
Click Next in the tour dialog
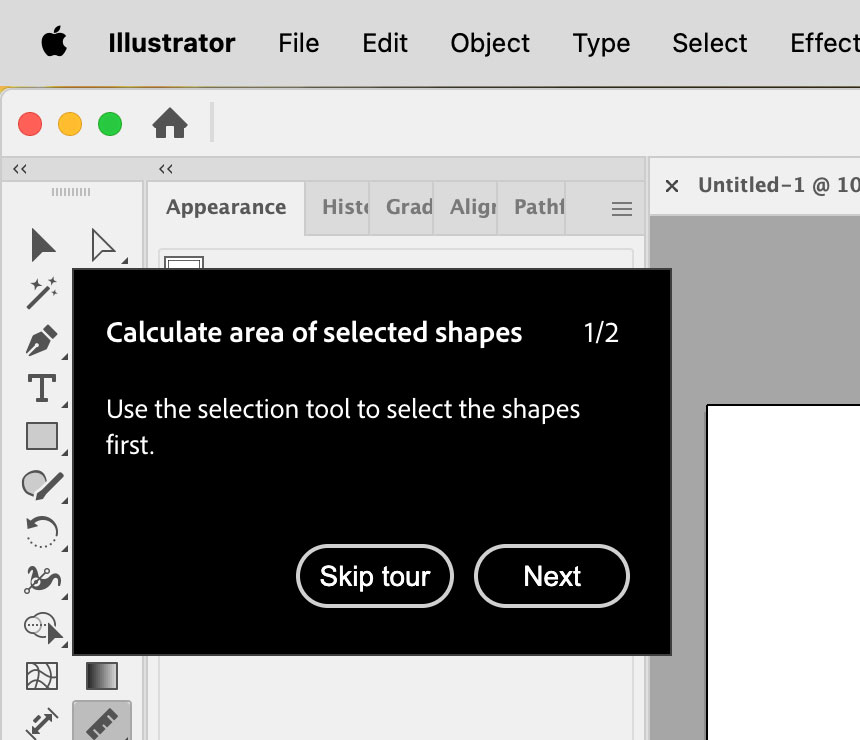click(551, 576)
